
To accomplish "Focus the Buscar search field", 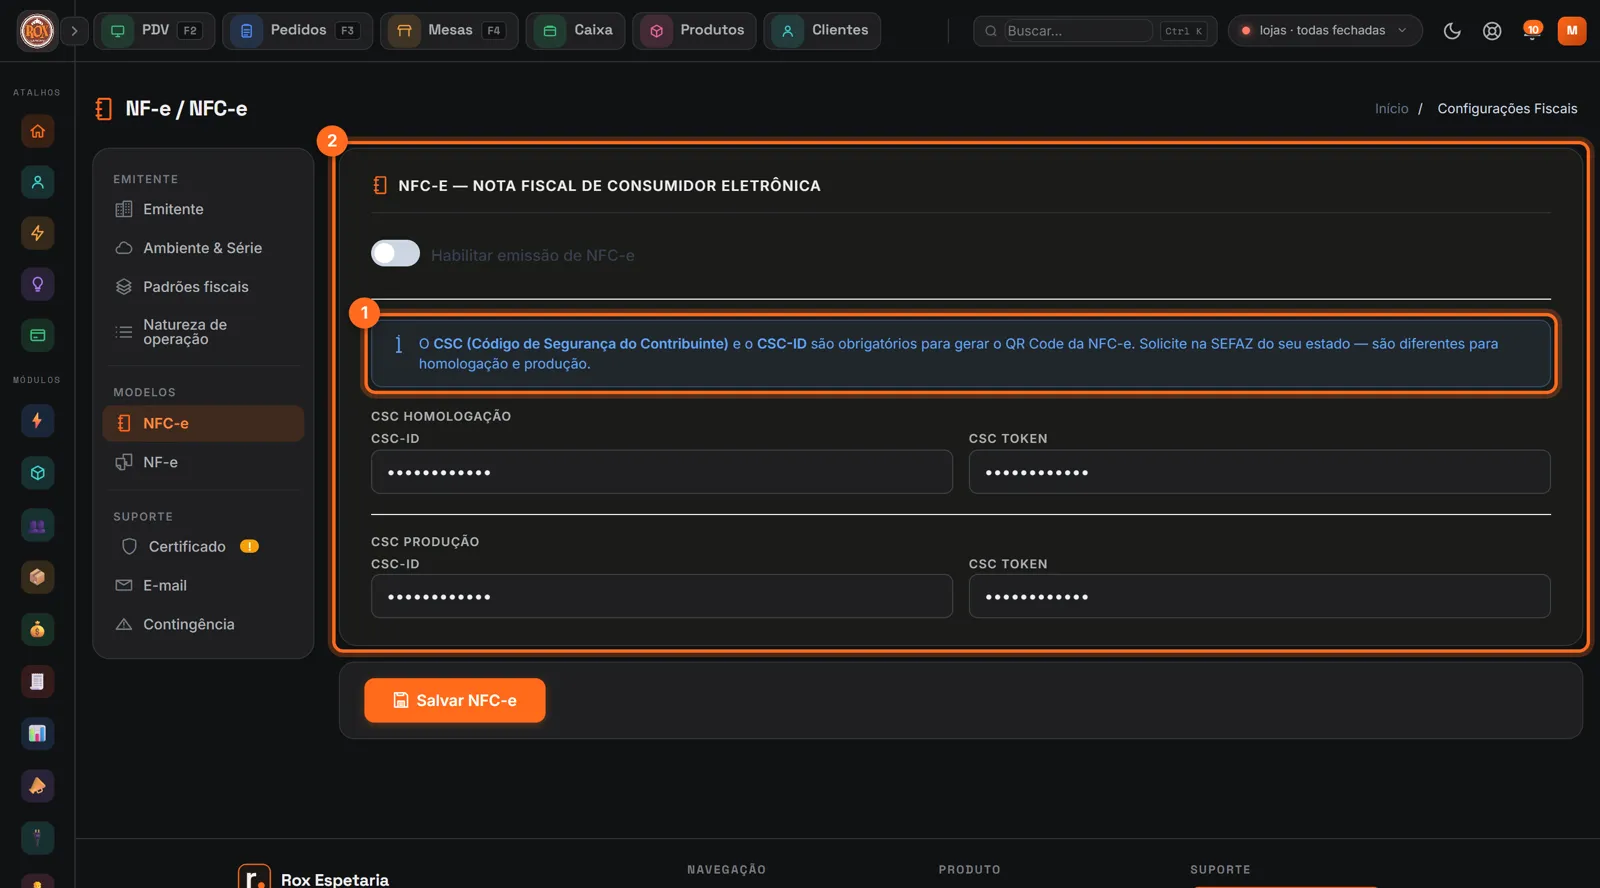I will [1078, 31].
